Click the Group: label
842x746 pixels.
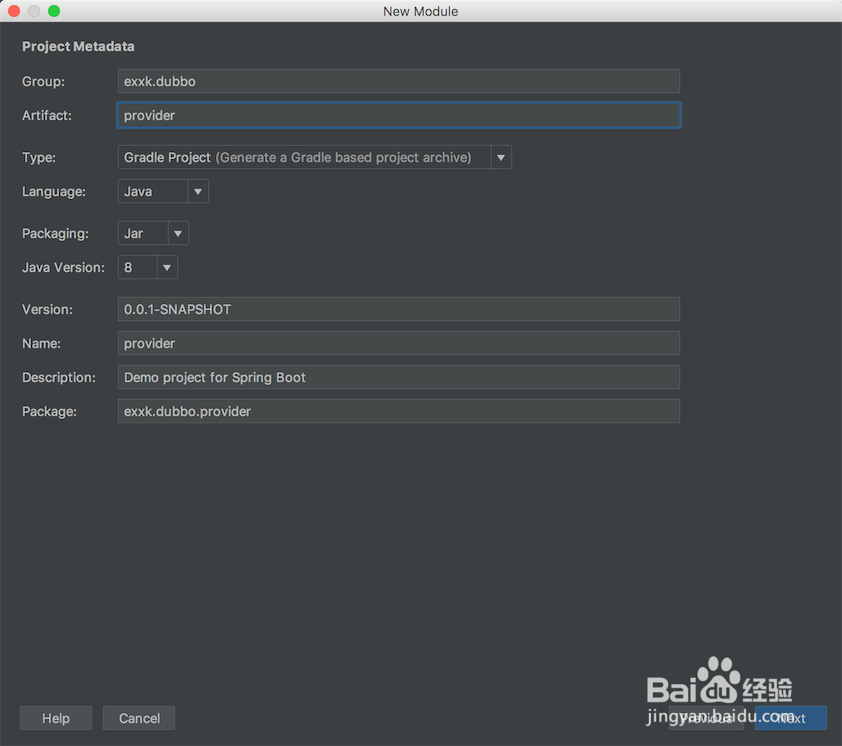pos(43,81)
